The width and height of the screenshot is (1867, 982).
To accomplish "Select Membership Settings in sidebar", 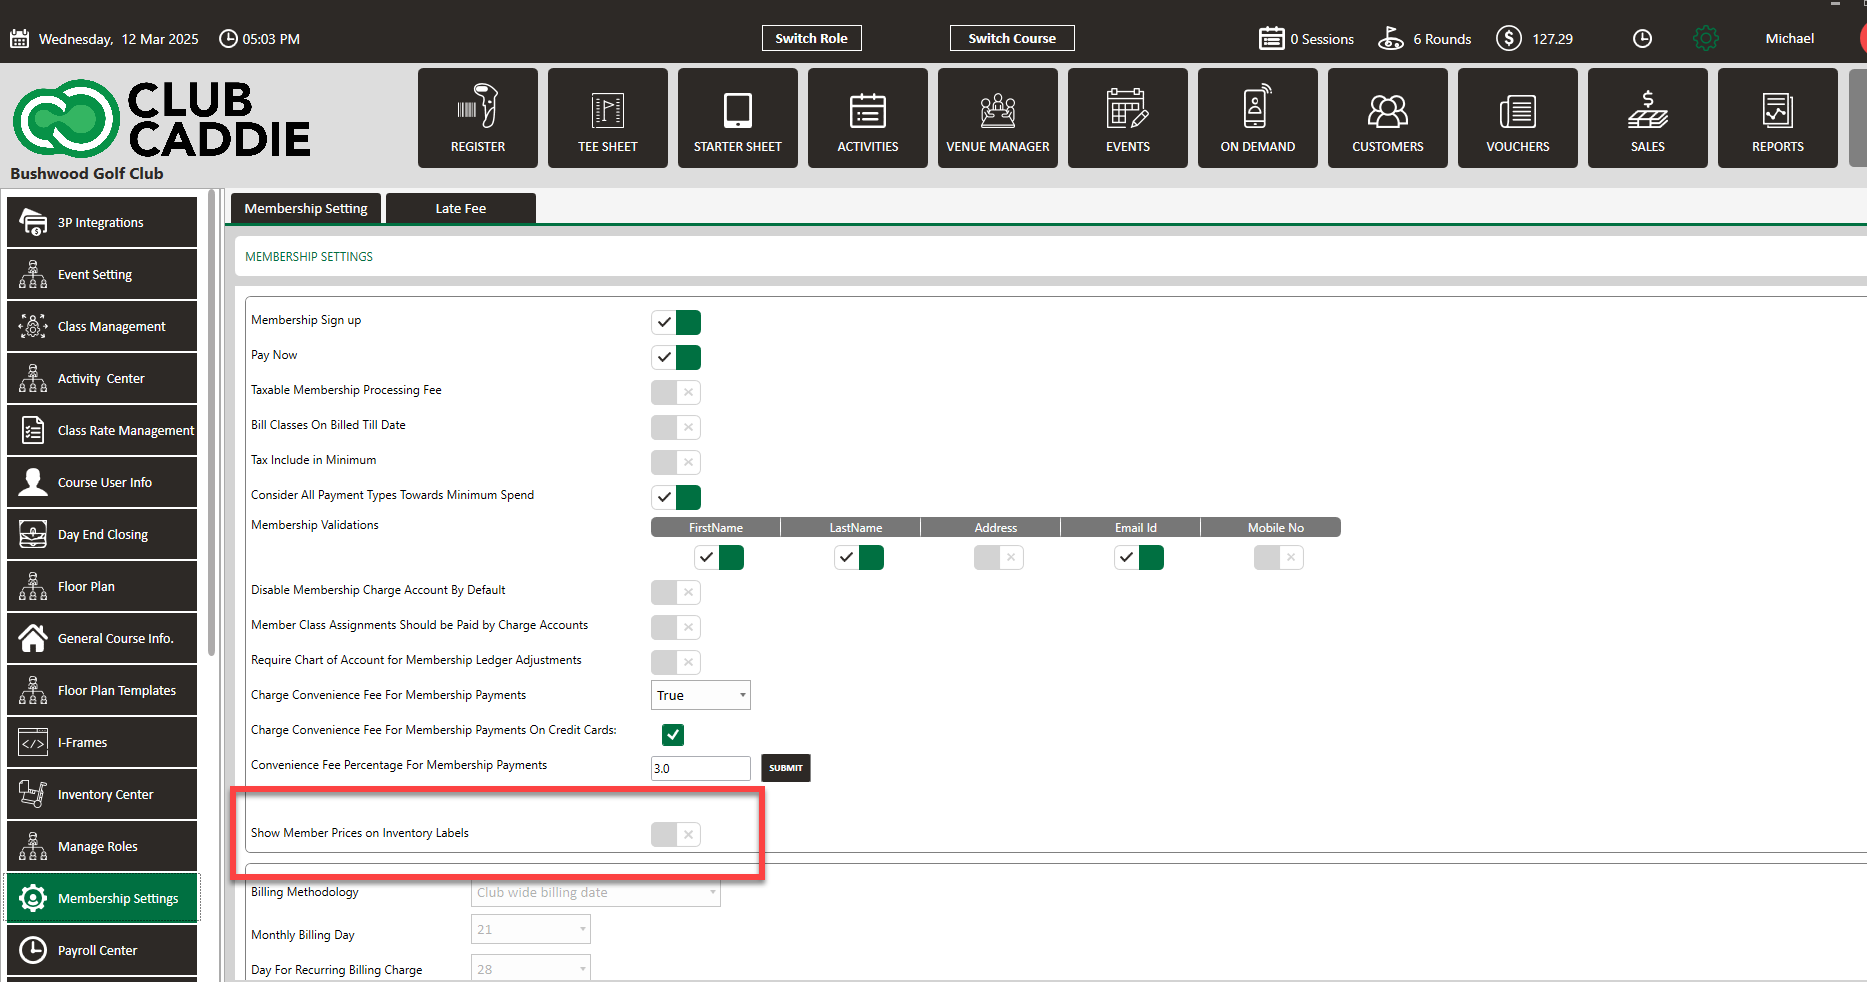I will [102, 898].
